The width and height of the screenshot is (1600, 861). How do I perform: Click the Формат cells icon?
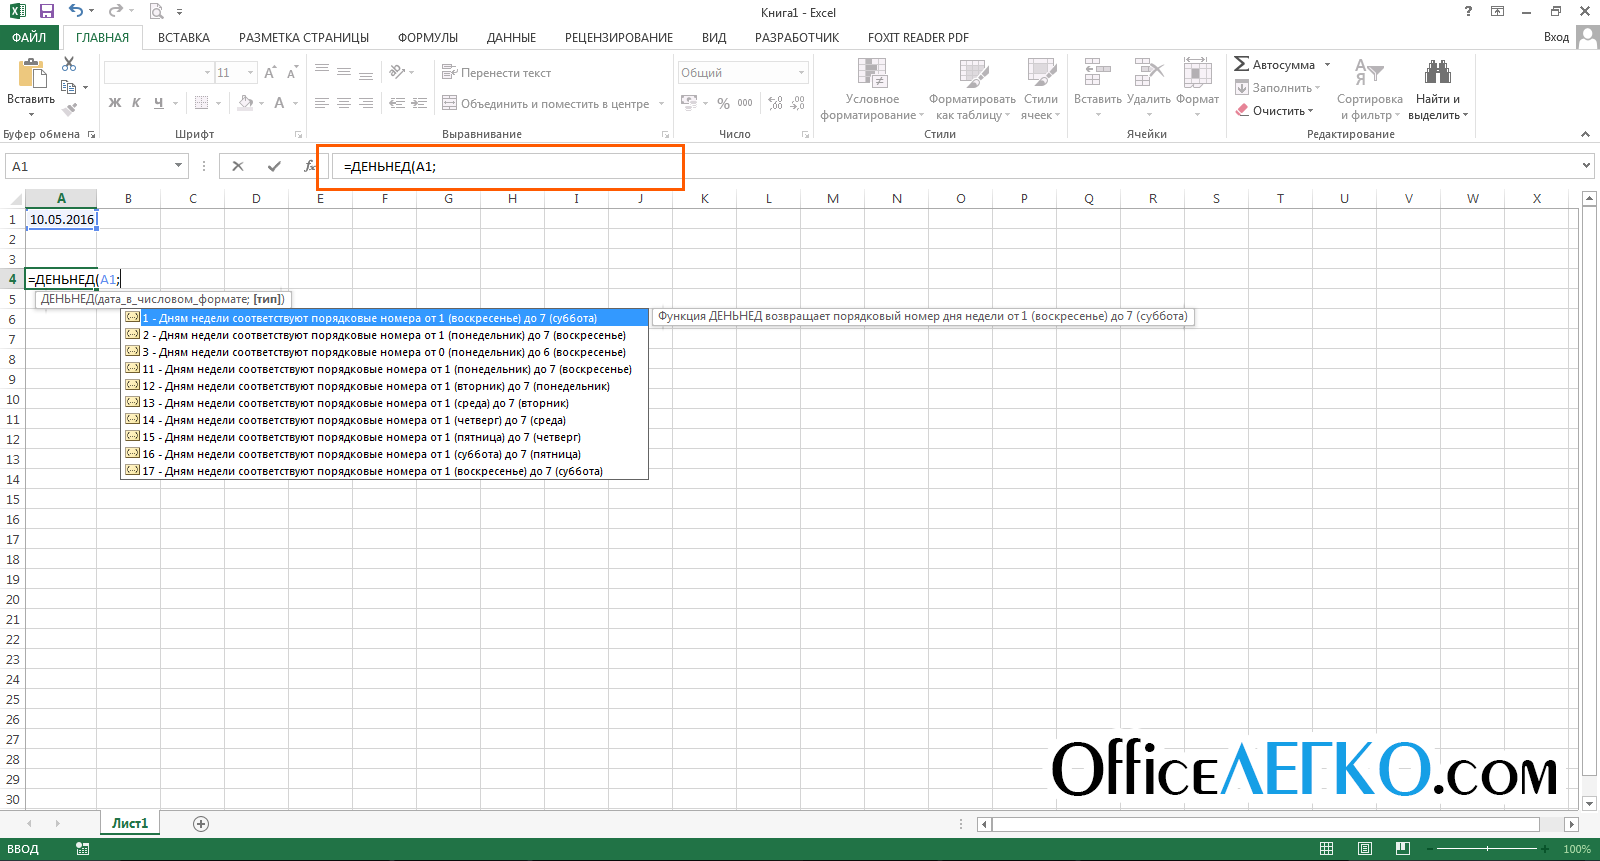point(1198,73)
